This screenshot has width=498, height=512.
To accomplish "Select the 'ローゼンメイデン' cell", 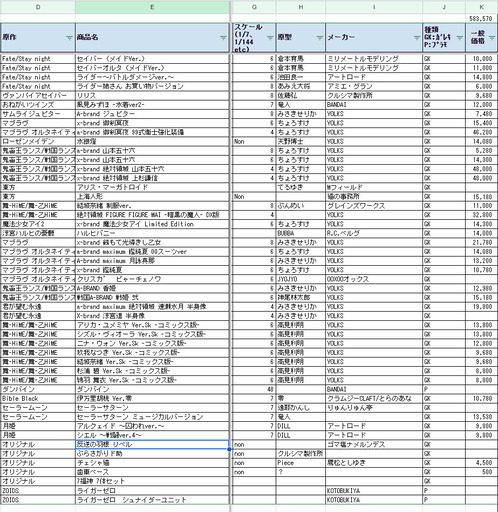I will tap(38, 141).
